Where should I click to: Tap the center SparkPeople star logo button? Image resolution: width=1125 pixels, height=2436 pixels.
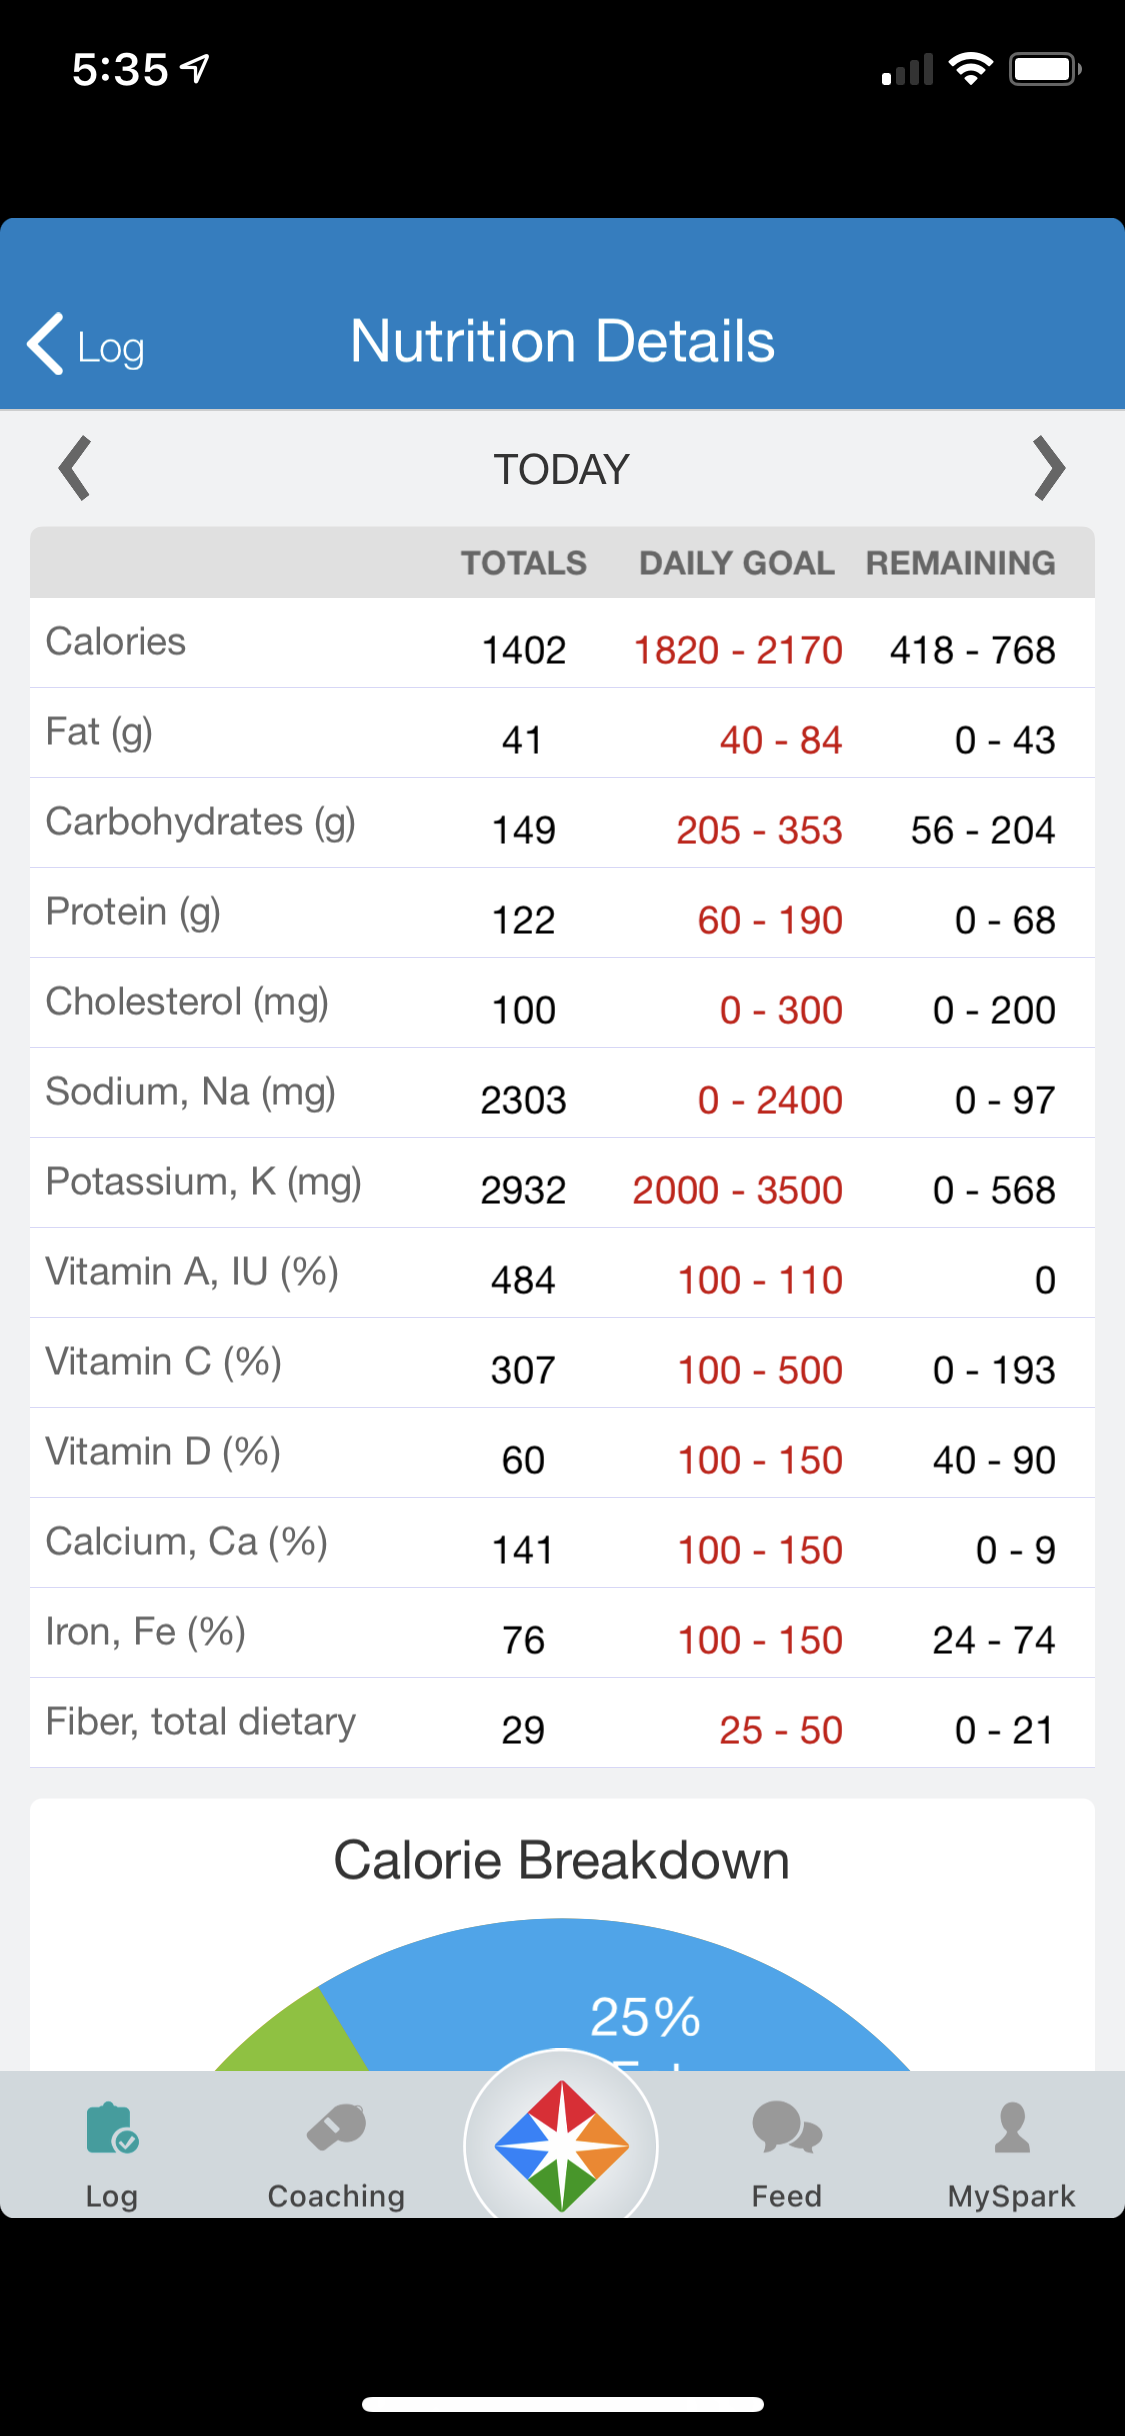pyautogui.click(x=562, y=2145)
